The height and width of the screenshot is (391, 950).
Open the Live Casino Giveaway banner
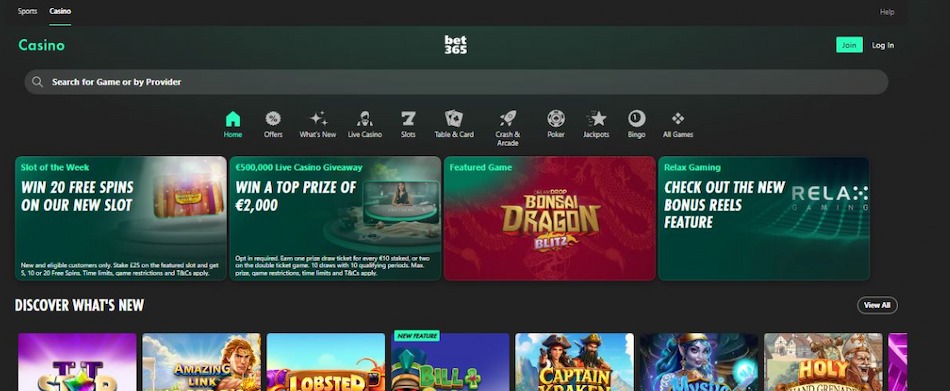click(335, 218)
